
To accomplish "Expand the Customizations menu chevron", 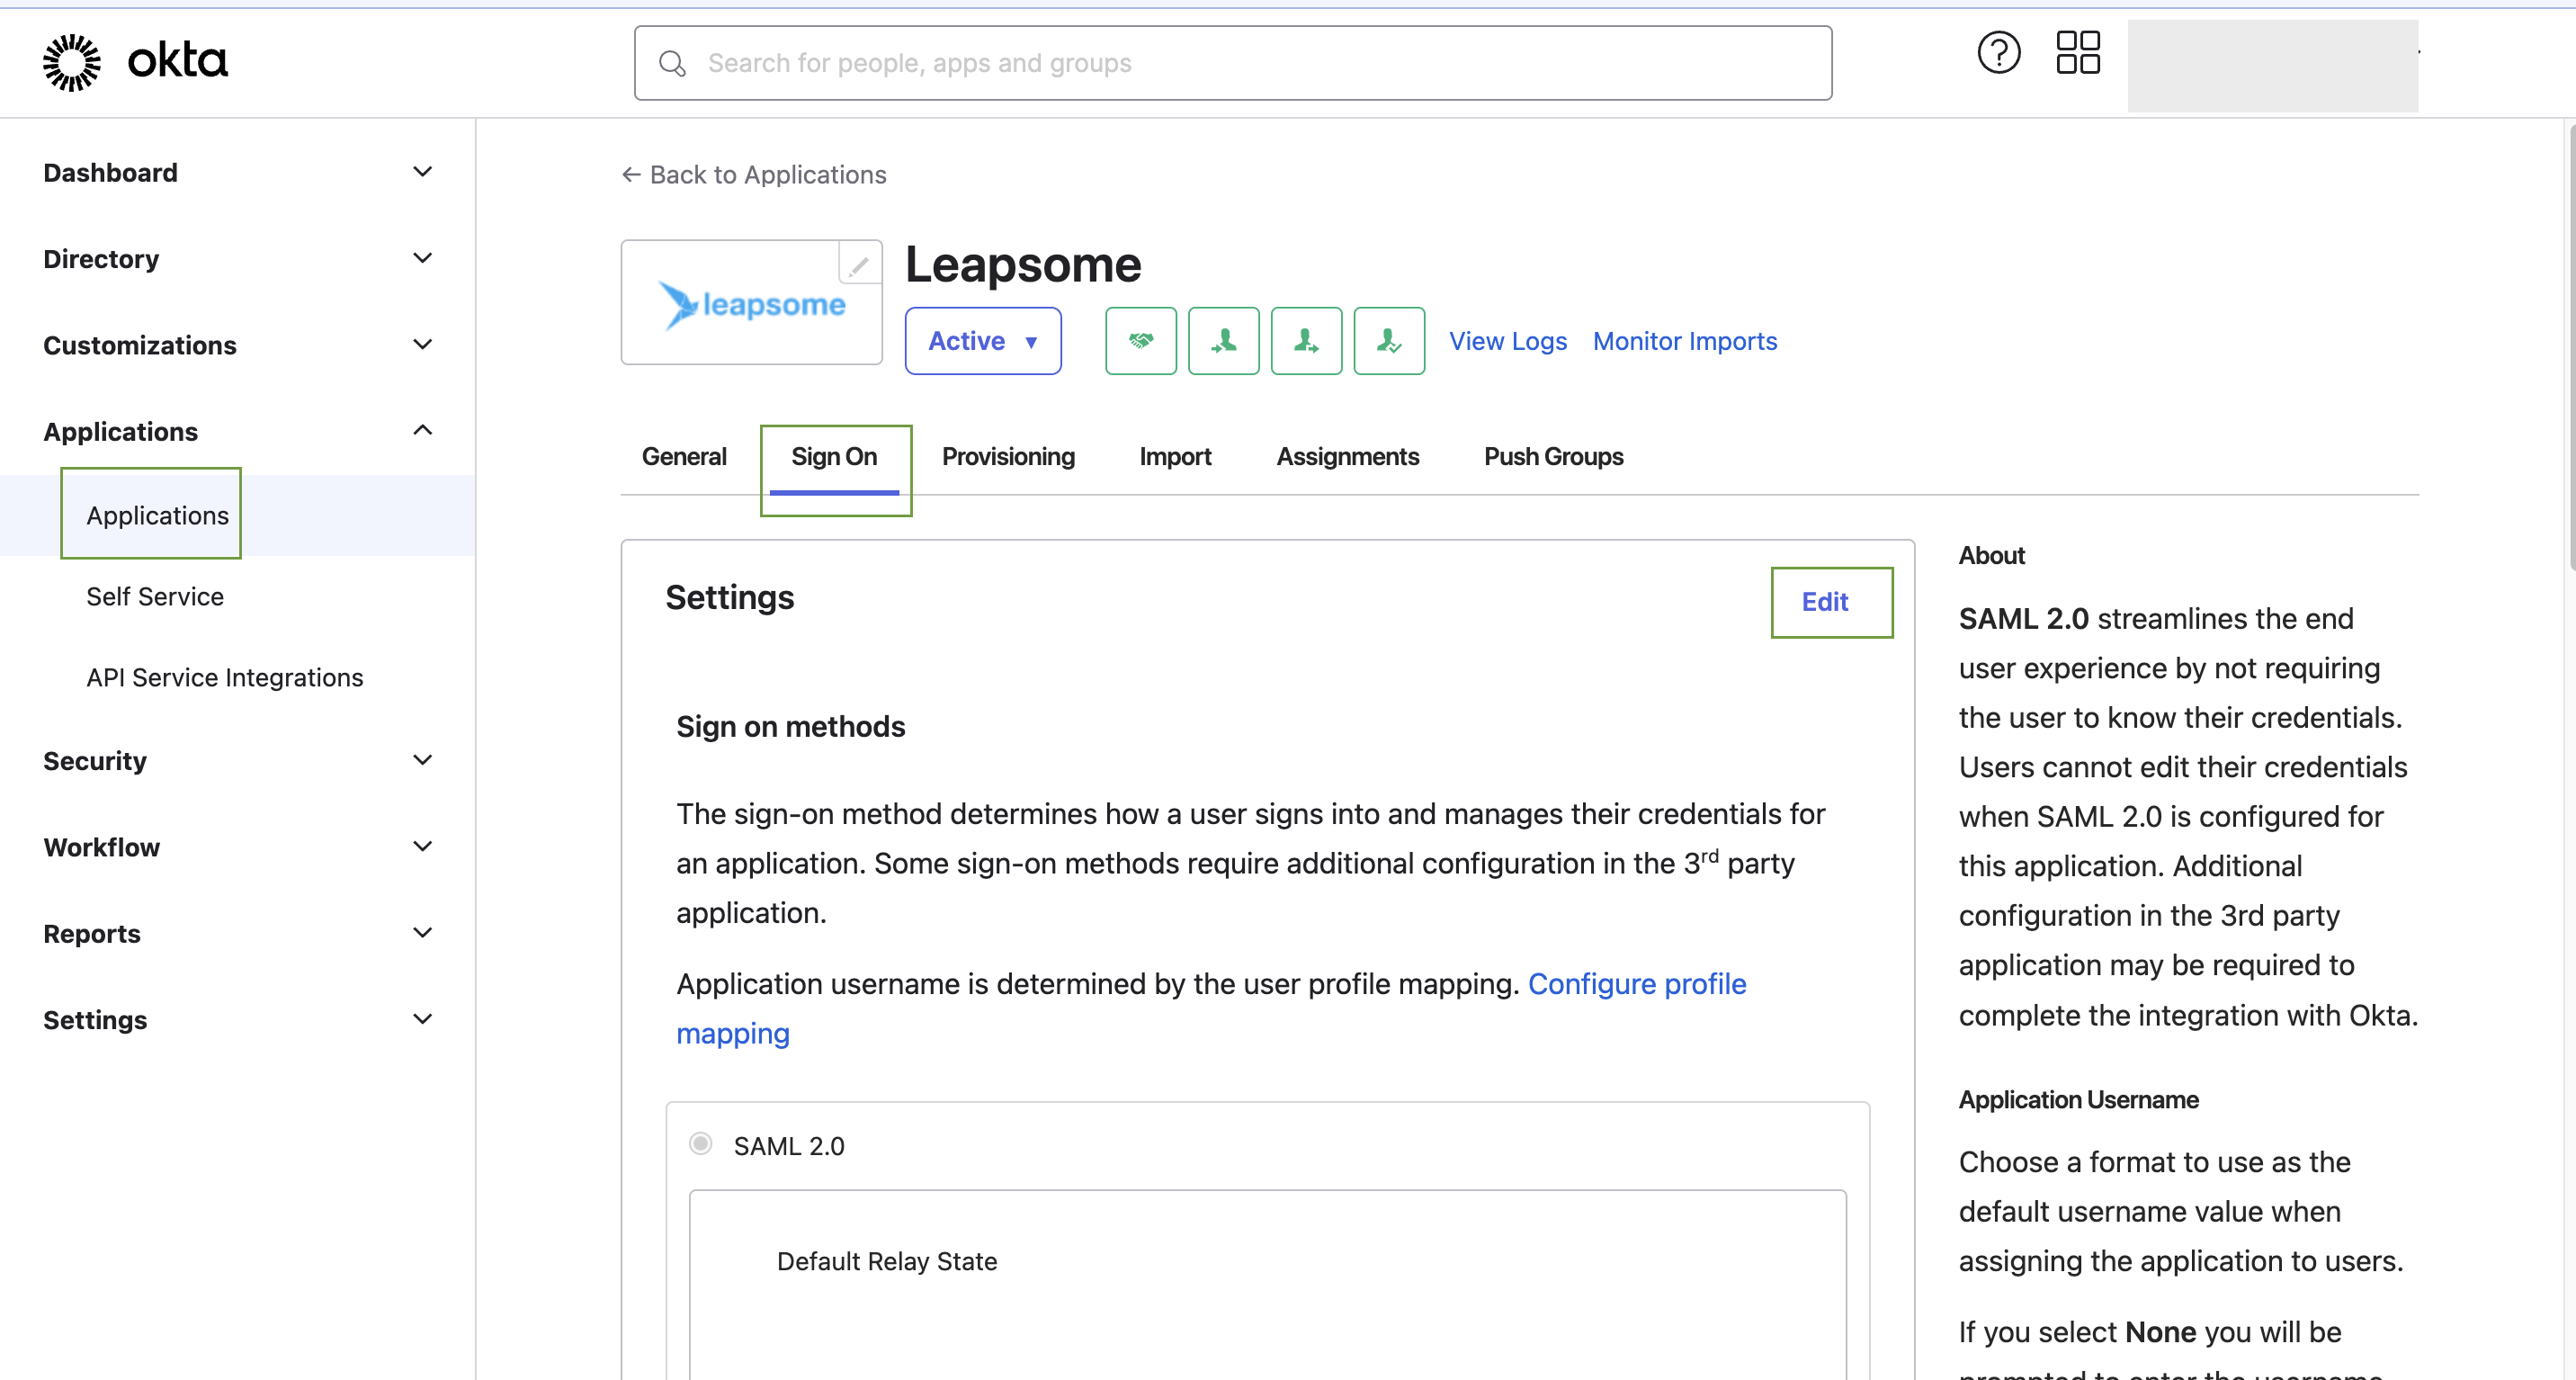I will pyautogui.click(x=423, y=344).
